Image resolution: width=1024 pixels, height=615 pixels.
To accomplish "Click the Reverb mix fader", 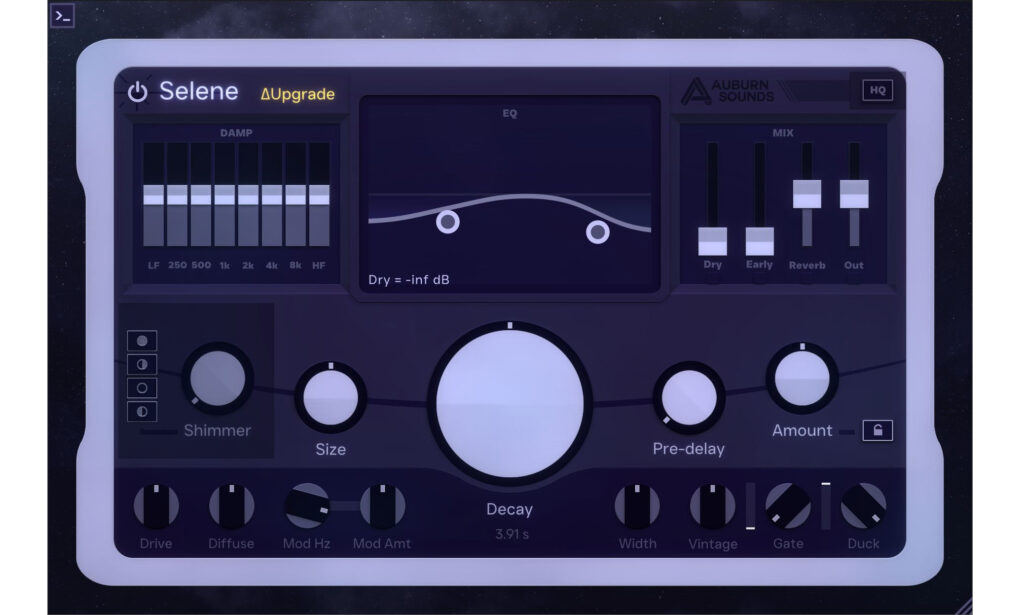I will 805,195.
